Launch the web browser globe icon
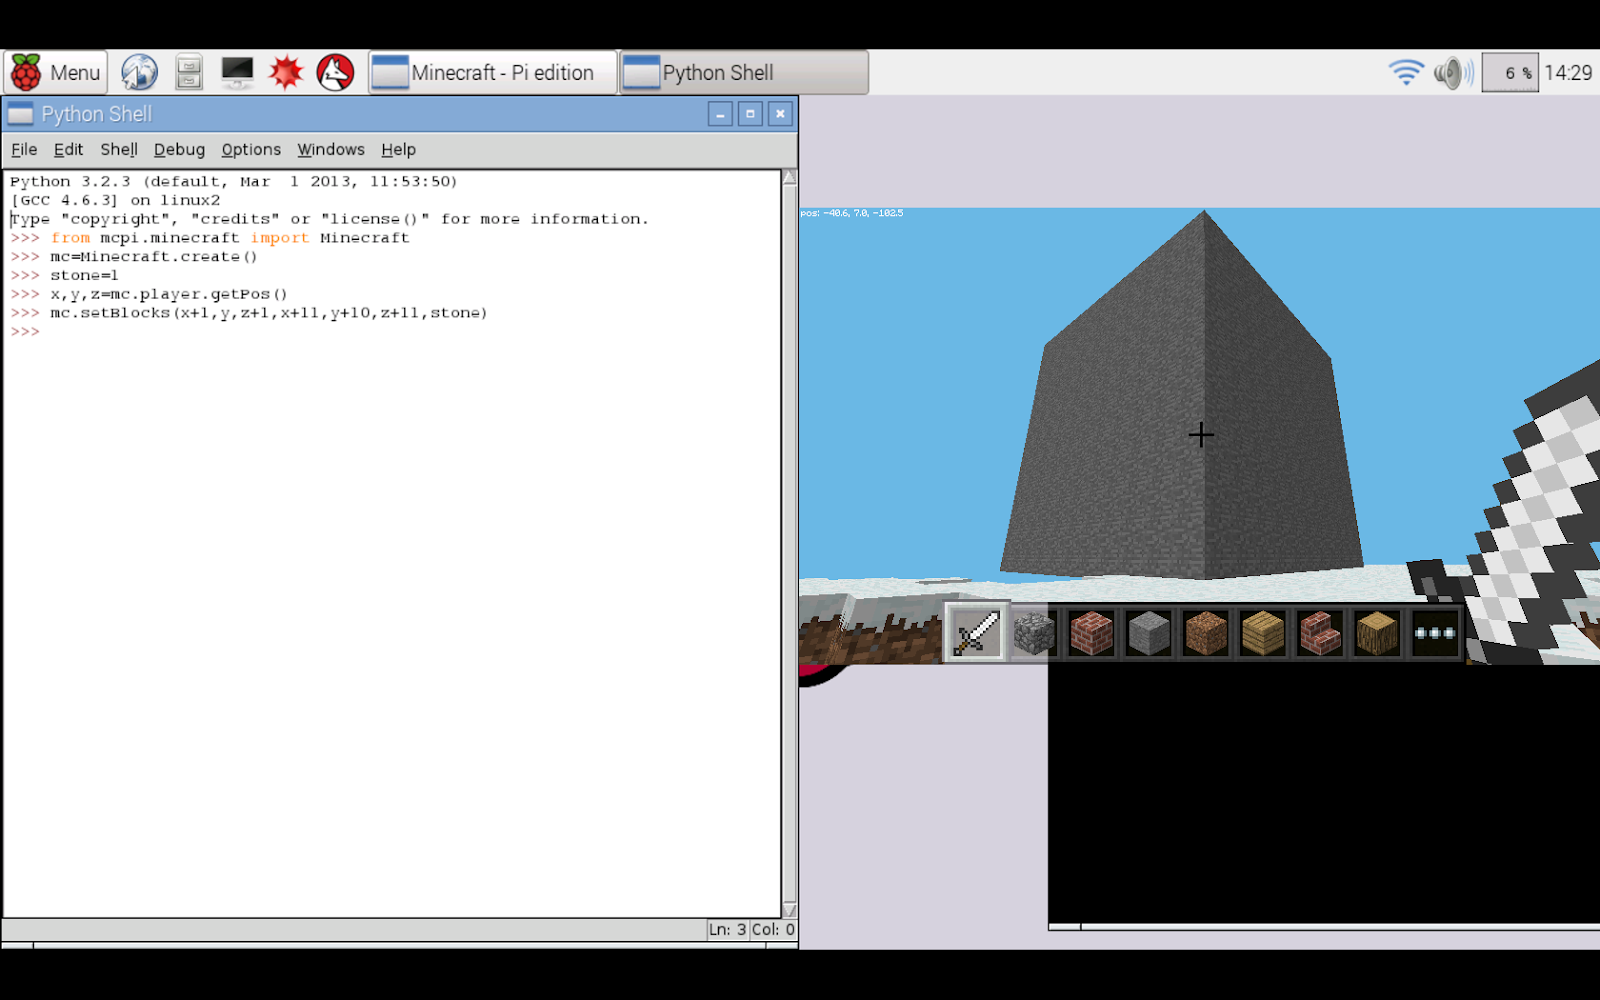This screenshot has width=1600, height=1000. [x=139, y=73]
